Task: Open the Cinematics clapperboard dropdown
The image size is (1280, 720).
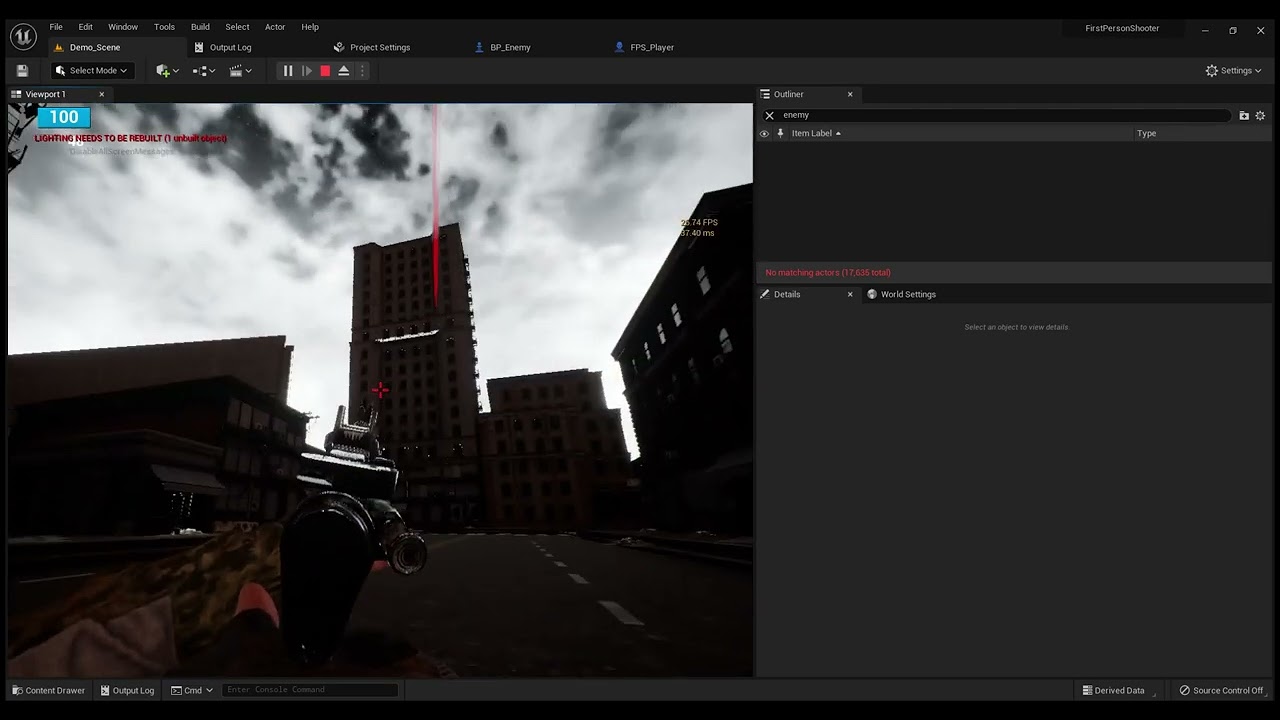Action: (240, 71)
